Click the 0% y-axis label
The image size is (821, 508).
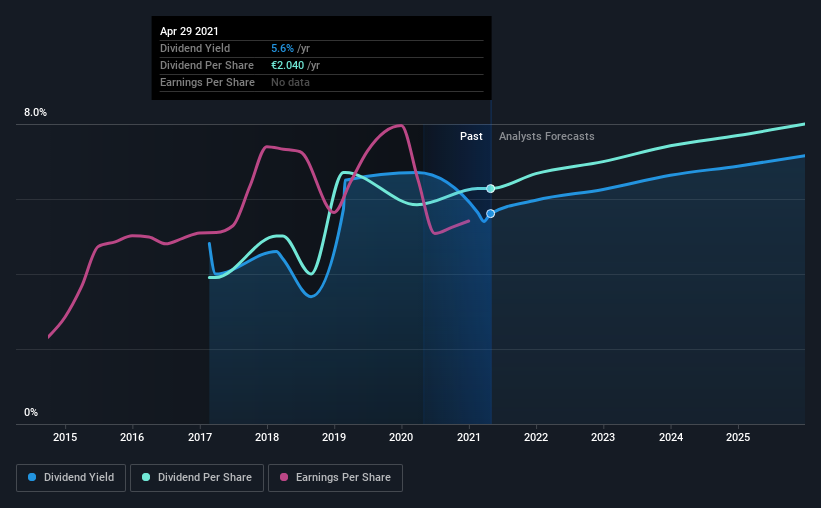point(31,413)
